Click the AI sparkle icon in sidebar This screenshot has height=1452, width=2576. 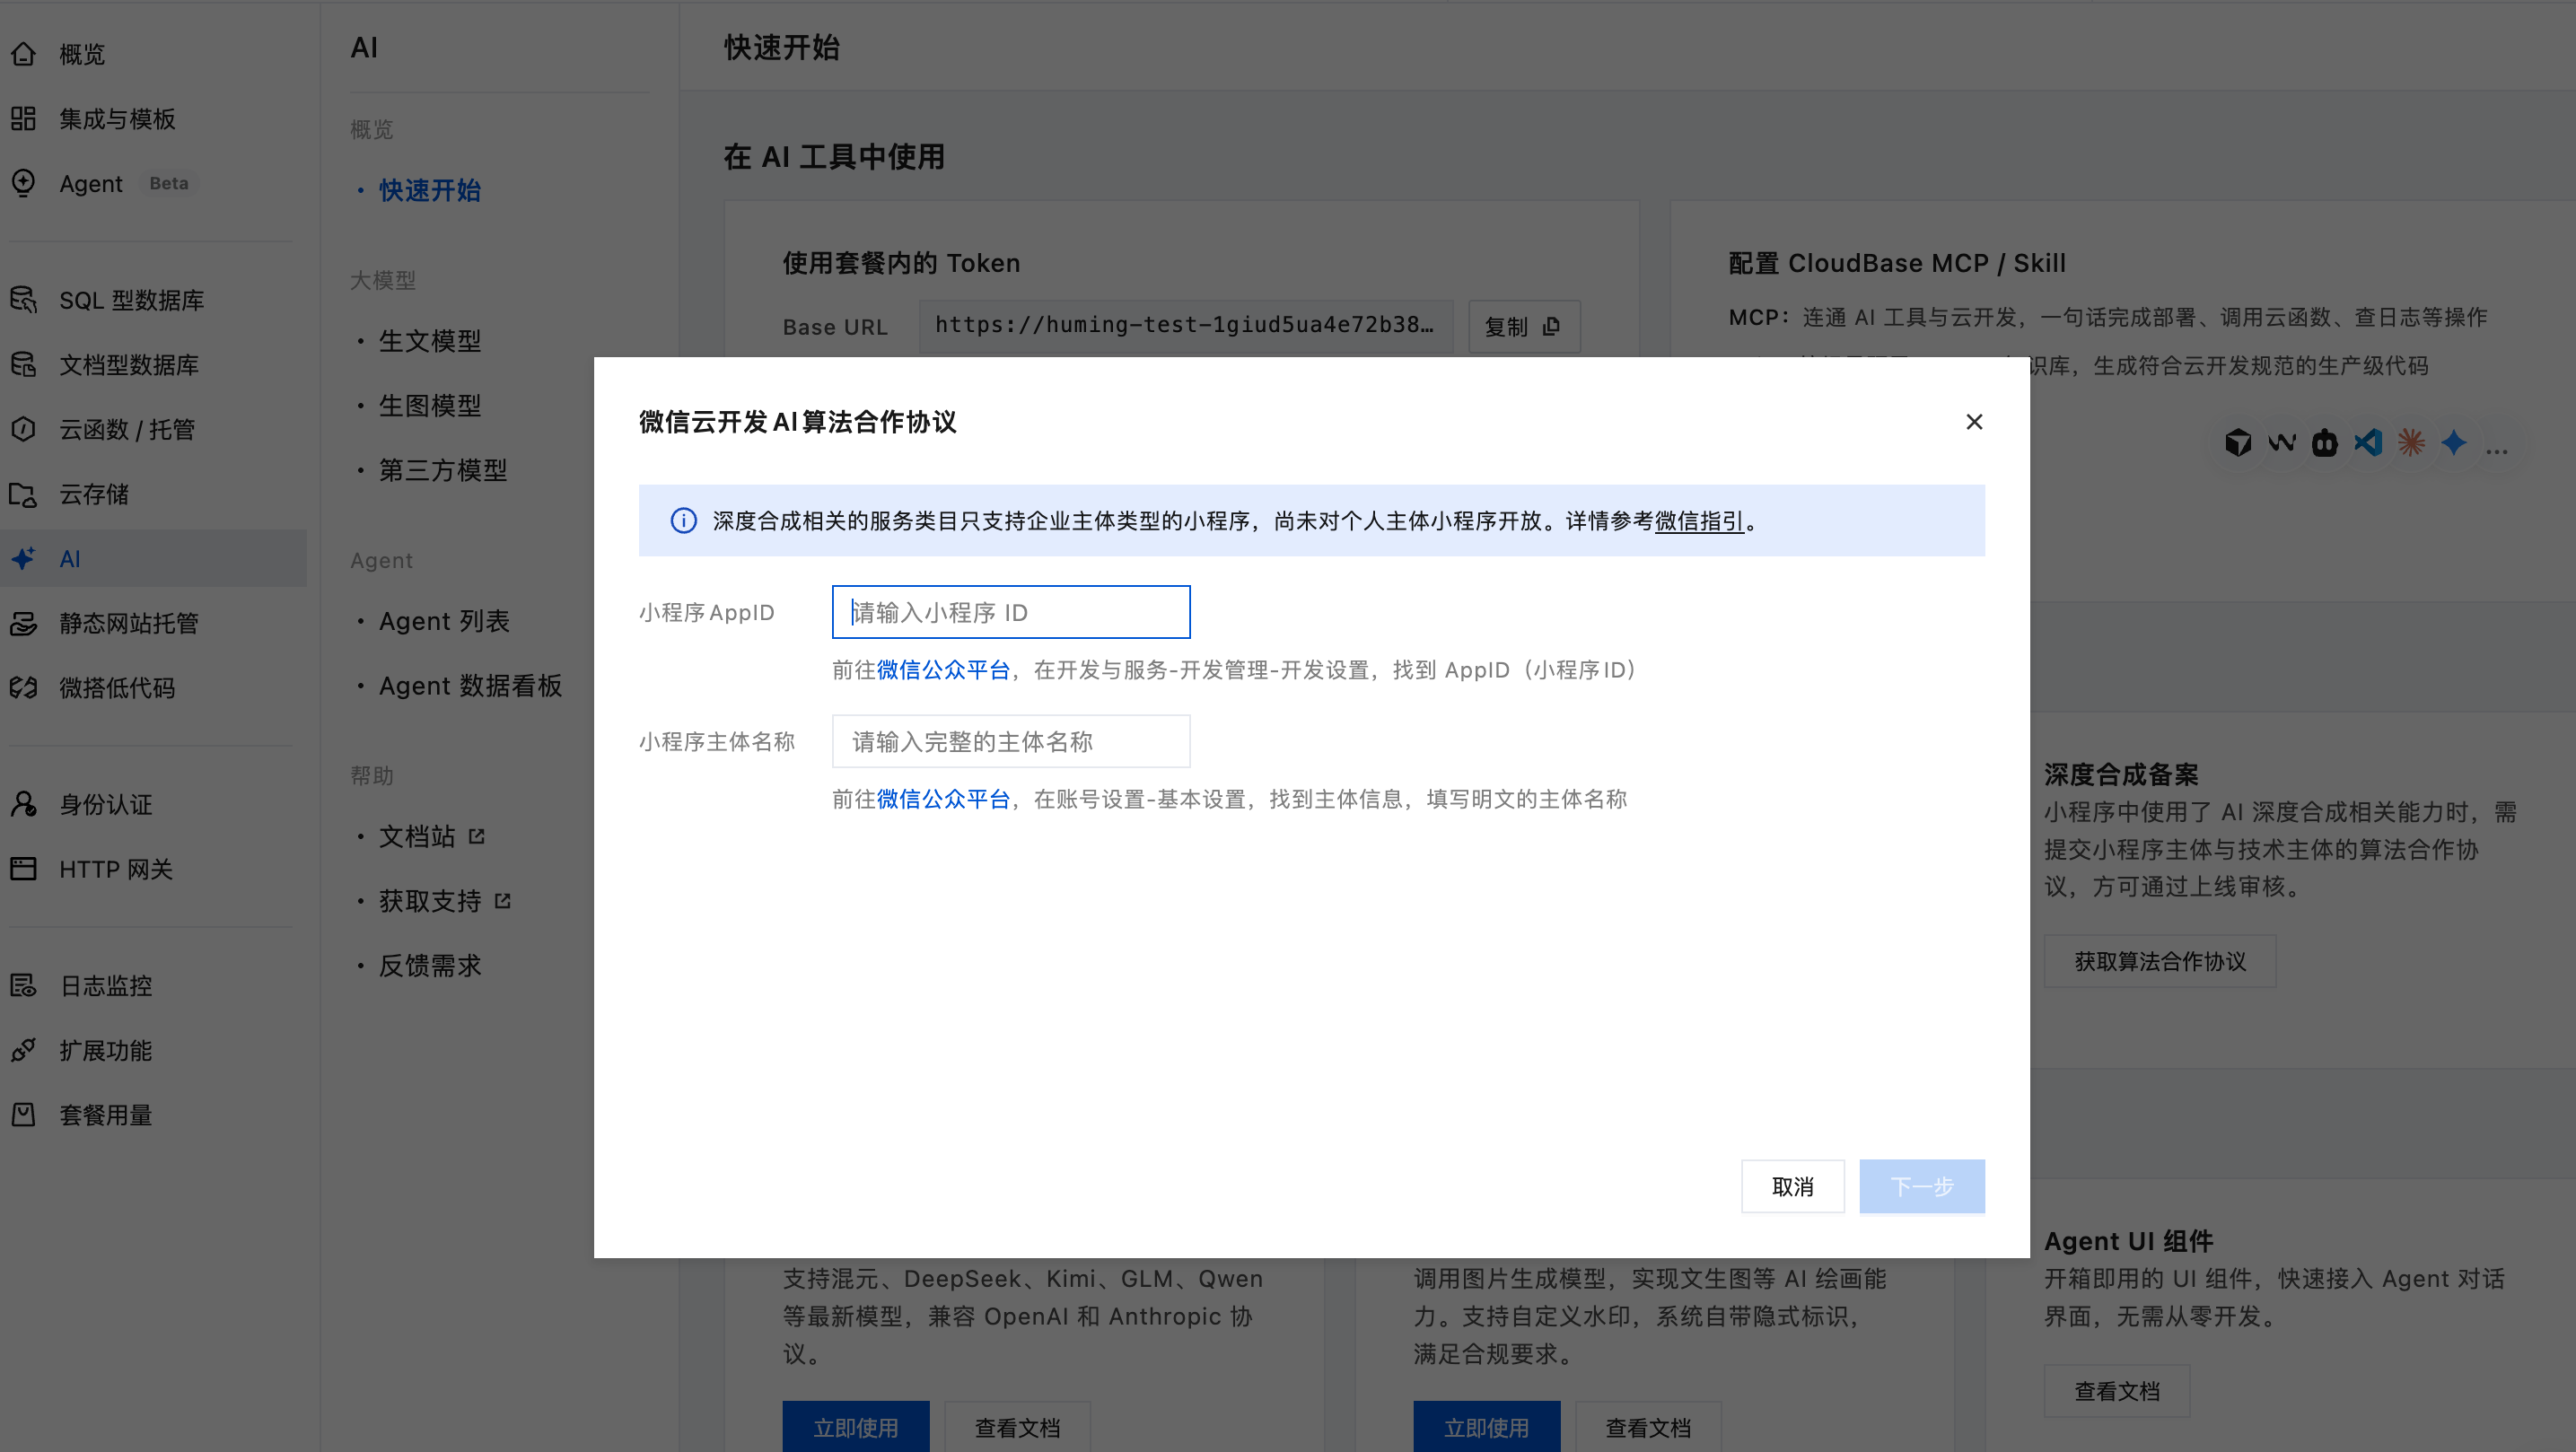(24, 558)
